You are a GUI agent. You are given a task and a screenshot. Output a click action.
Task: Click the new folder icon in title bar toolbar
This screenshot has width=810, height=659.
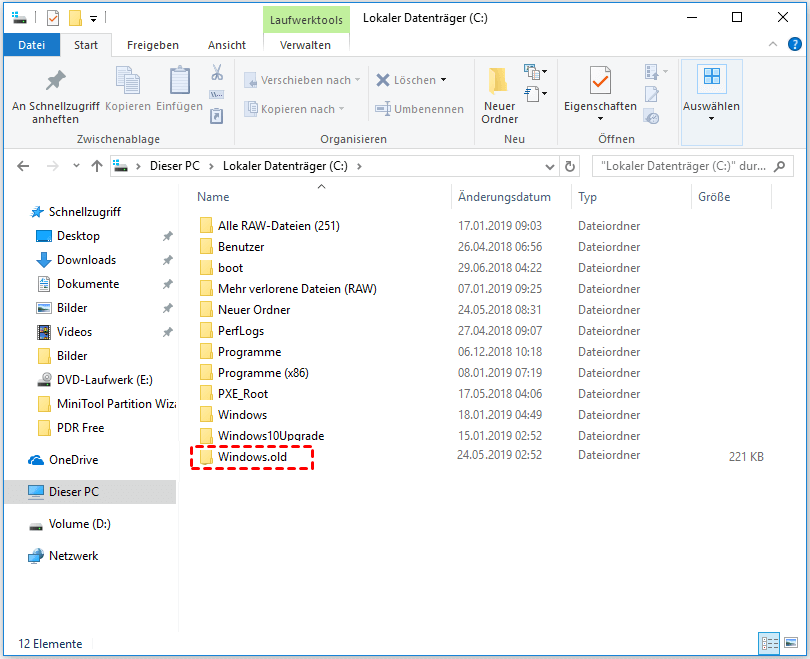point(75,18)
